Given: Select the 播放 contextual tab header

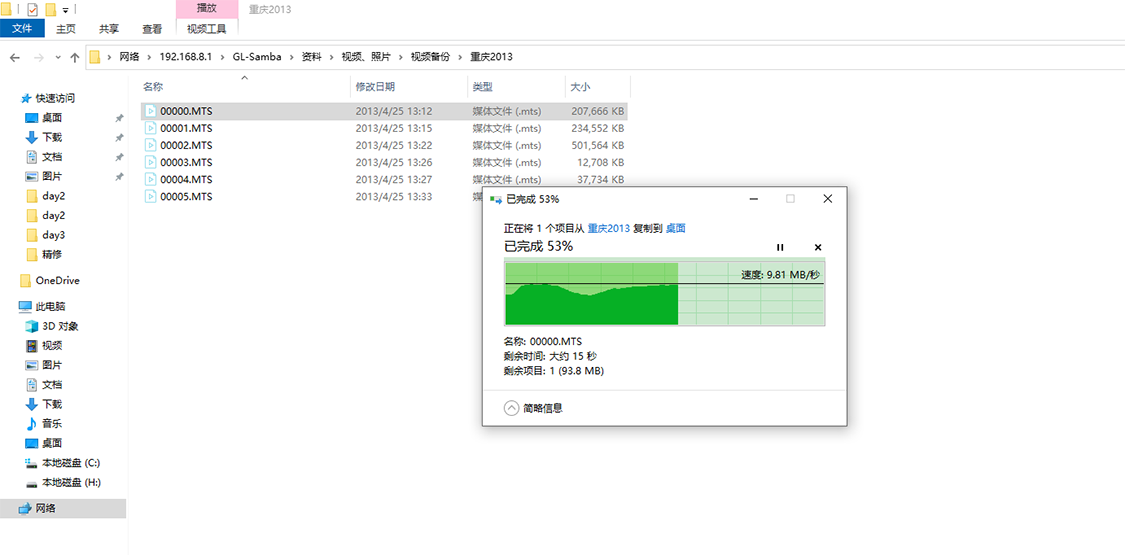Looking at the screenshot, I should coord(207,9).
